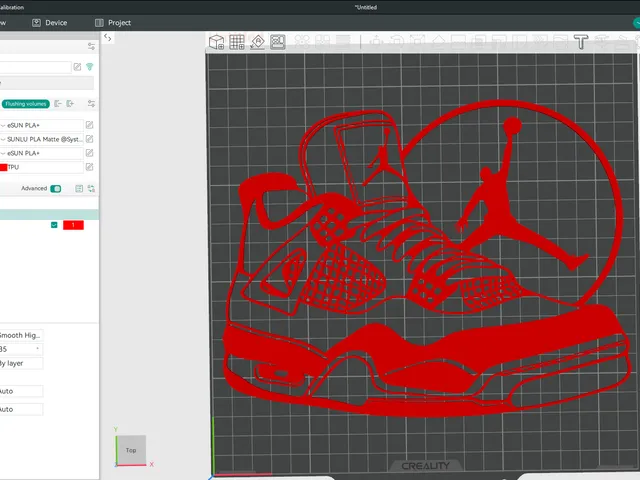Click the WiFi icon beside the printer field
Image resolution: width=640 pixels, height=480 pixels.
pyautogui.click(x=90, y=67)
